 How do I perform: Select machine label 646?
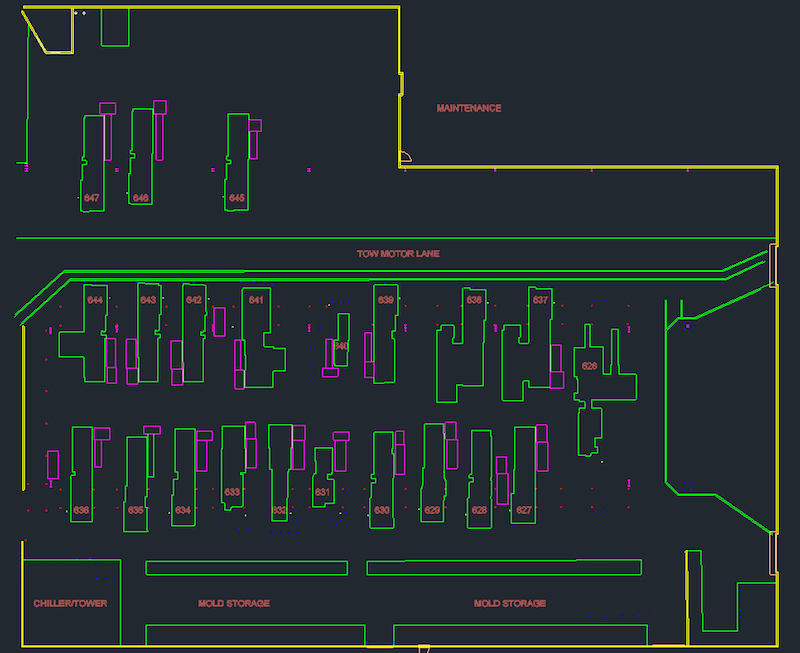pyautogui.click(x=140, y=199)
